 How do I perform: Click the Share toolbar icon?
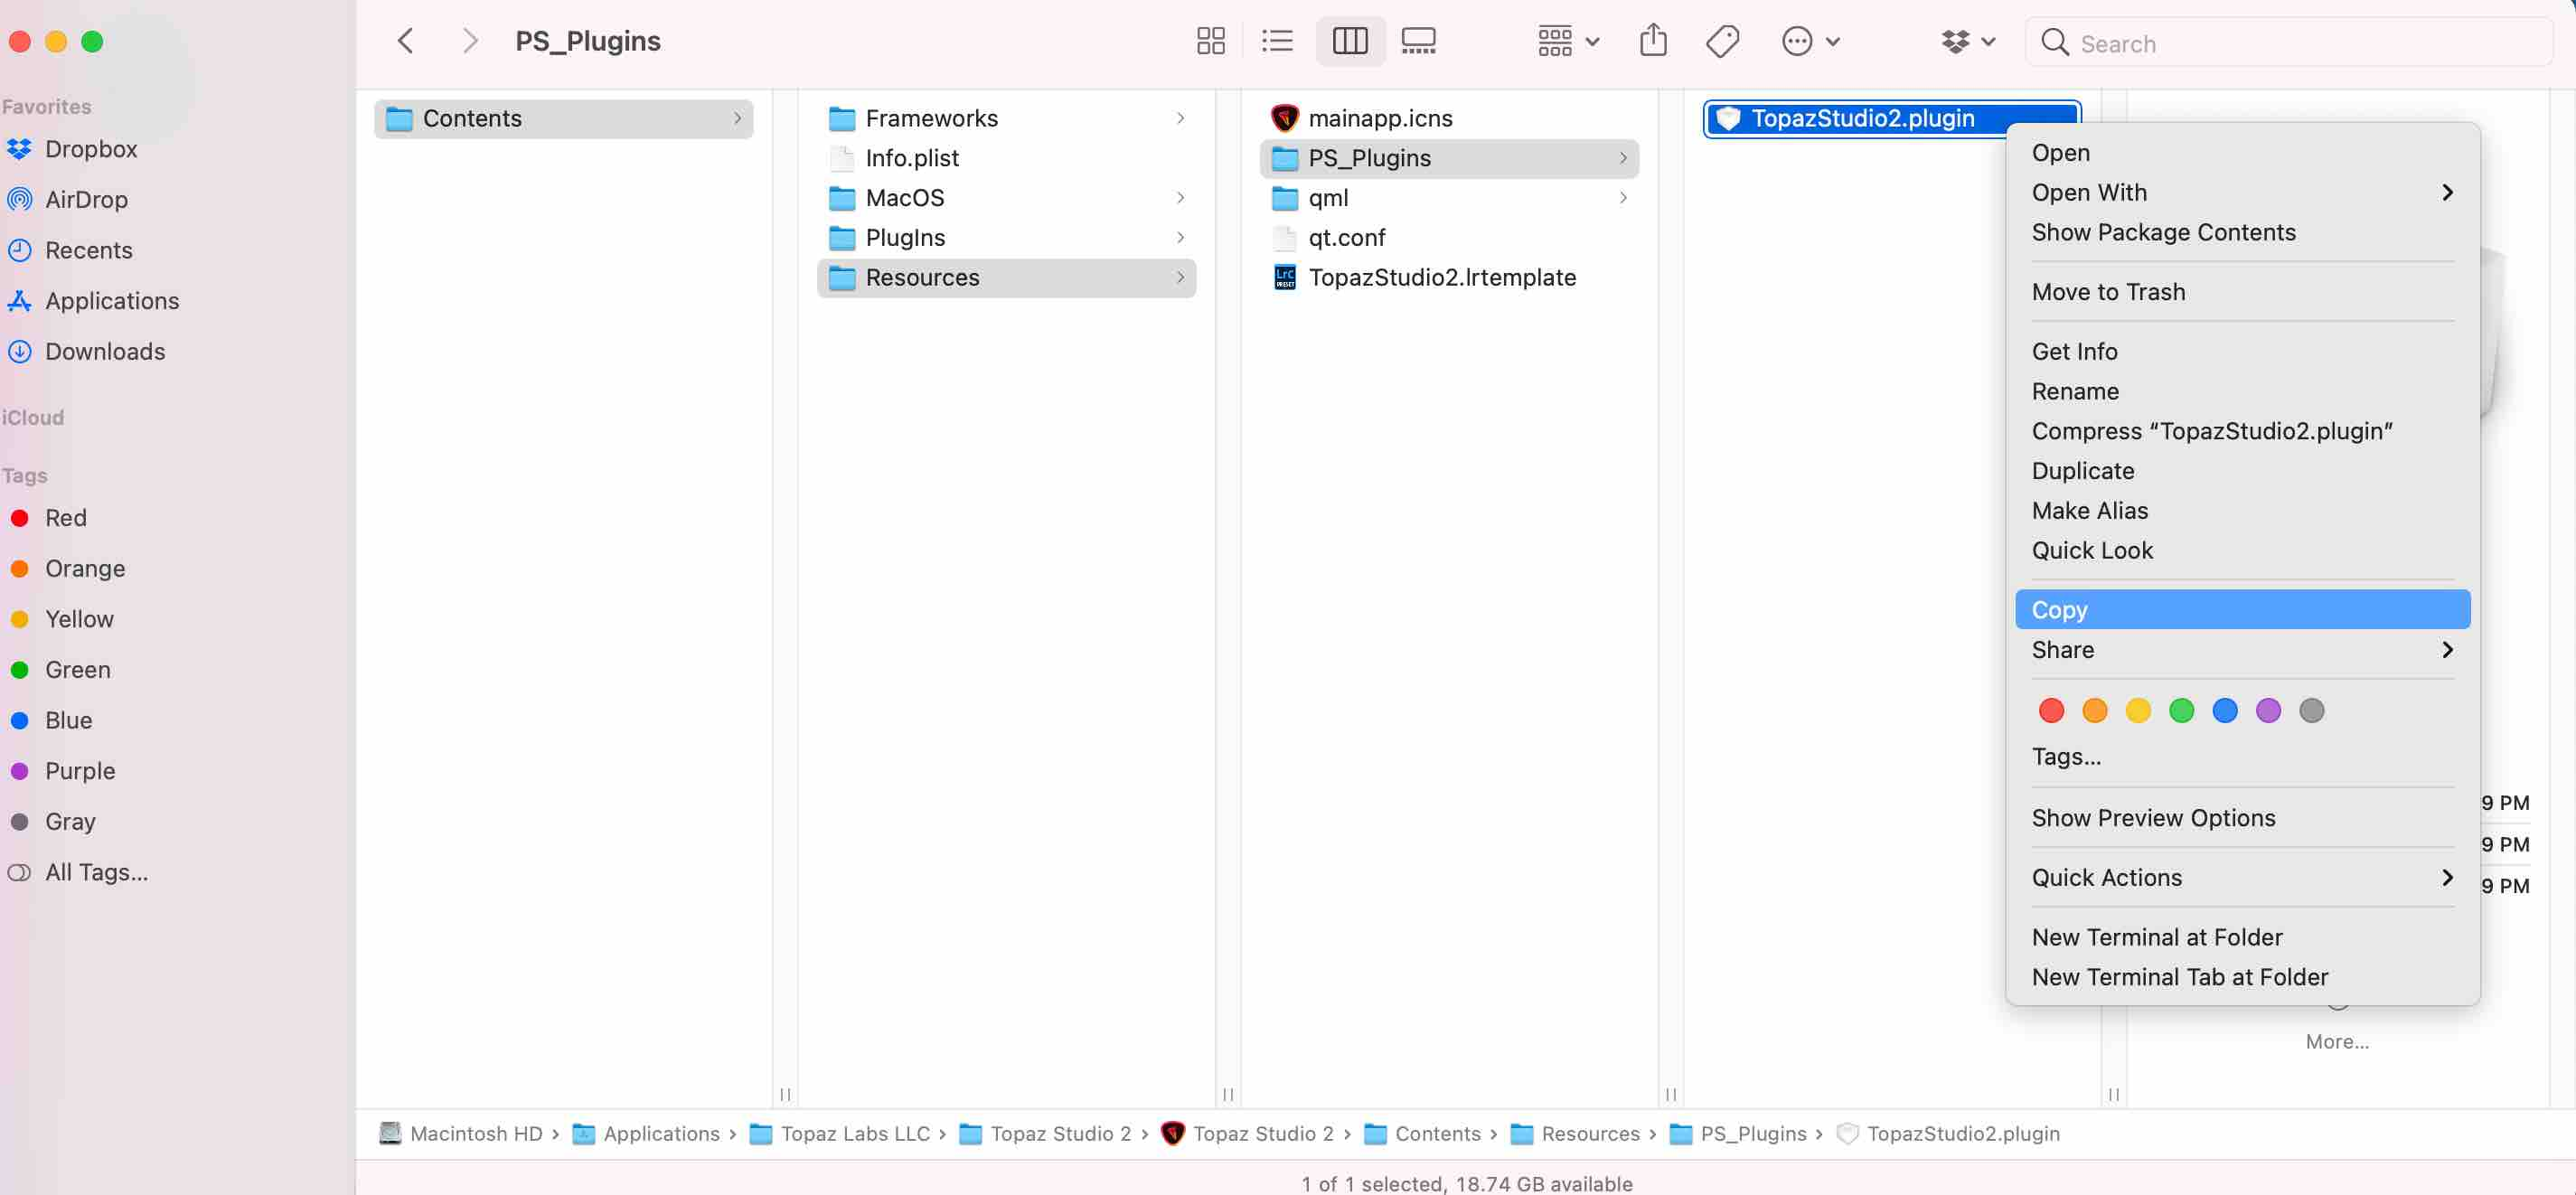click(x=1653, y=41)
